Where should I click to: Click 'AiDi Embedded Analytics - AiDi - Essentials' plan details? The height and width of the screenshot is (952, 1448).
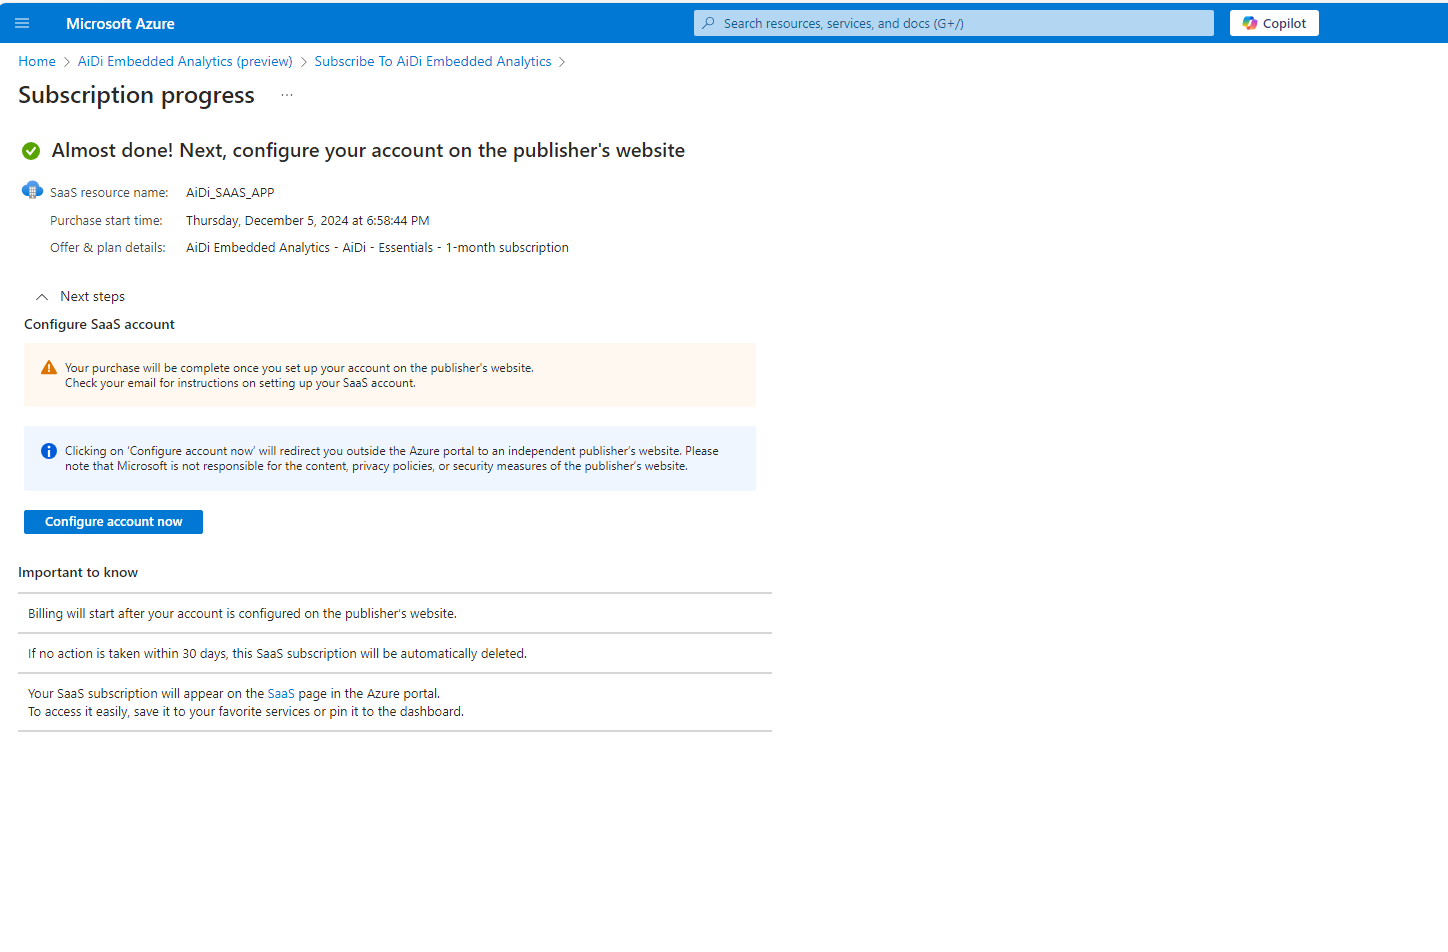pos(377,247)
